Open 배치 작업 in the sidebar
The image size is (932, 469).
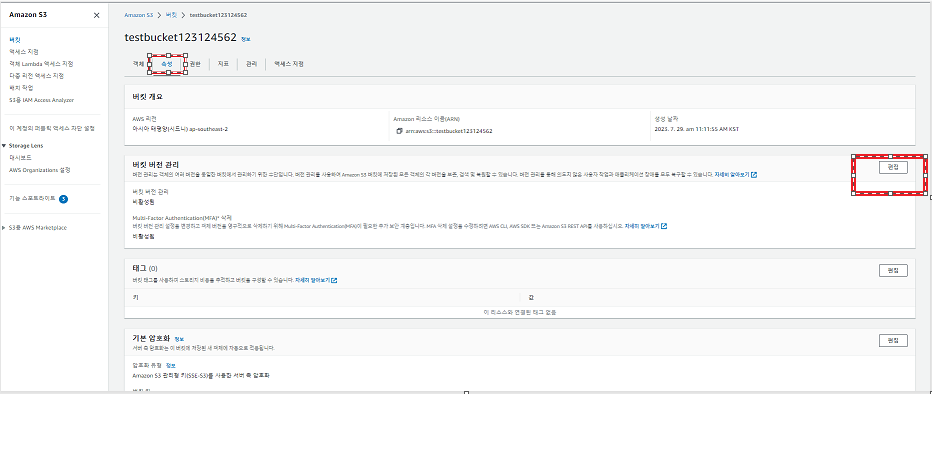coord(21,87)
